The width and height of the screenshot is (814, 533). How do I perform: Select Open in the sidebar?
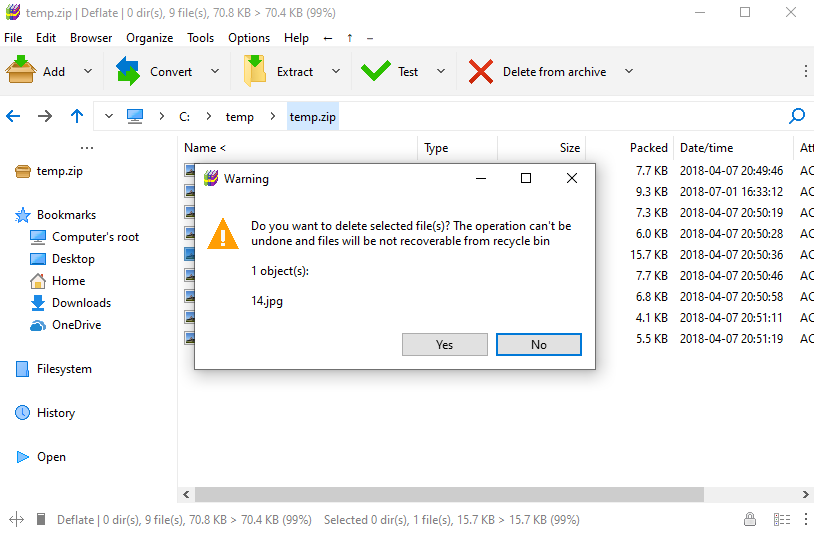pos(41,457)
